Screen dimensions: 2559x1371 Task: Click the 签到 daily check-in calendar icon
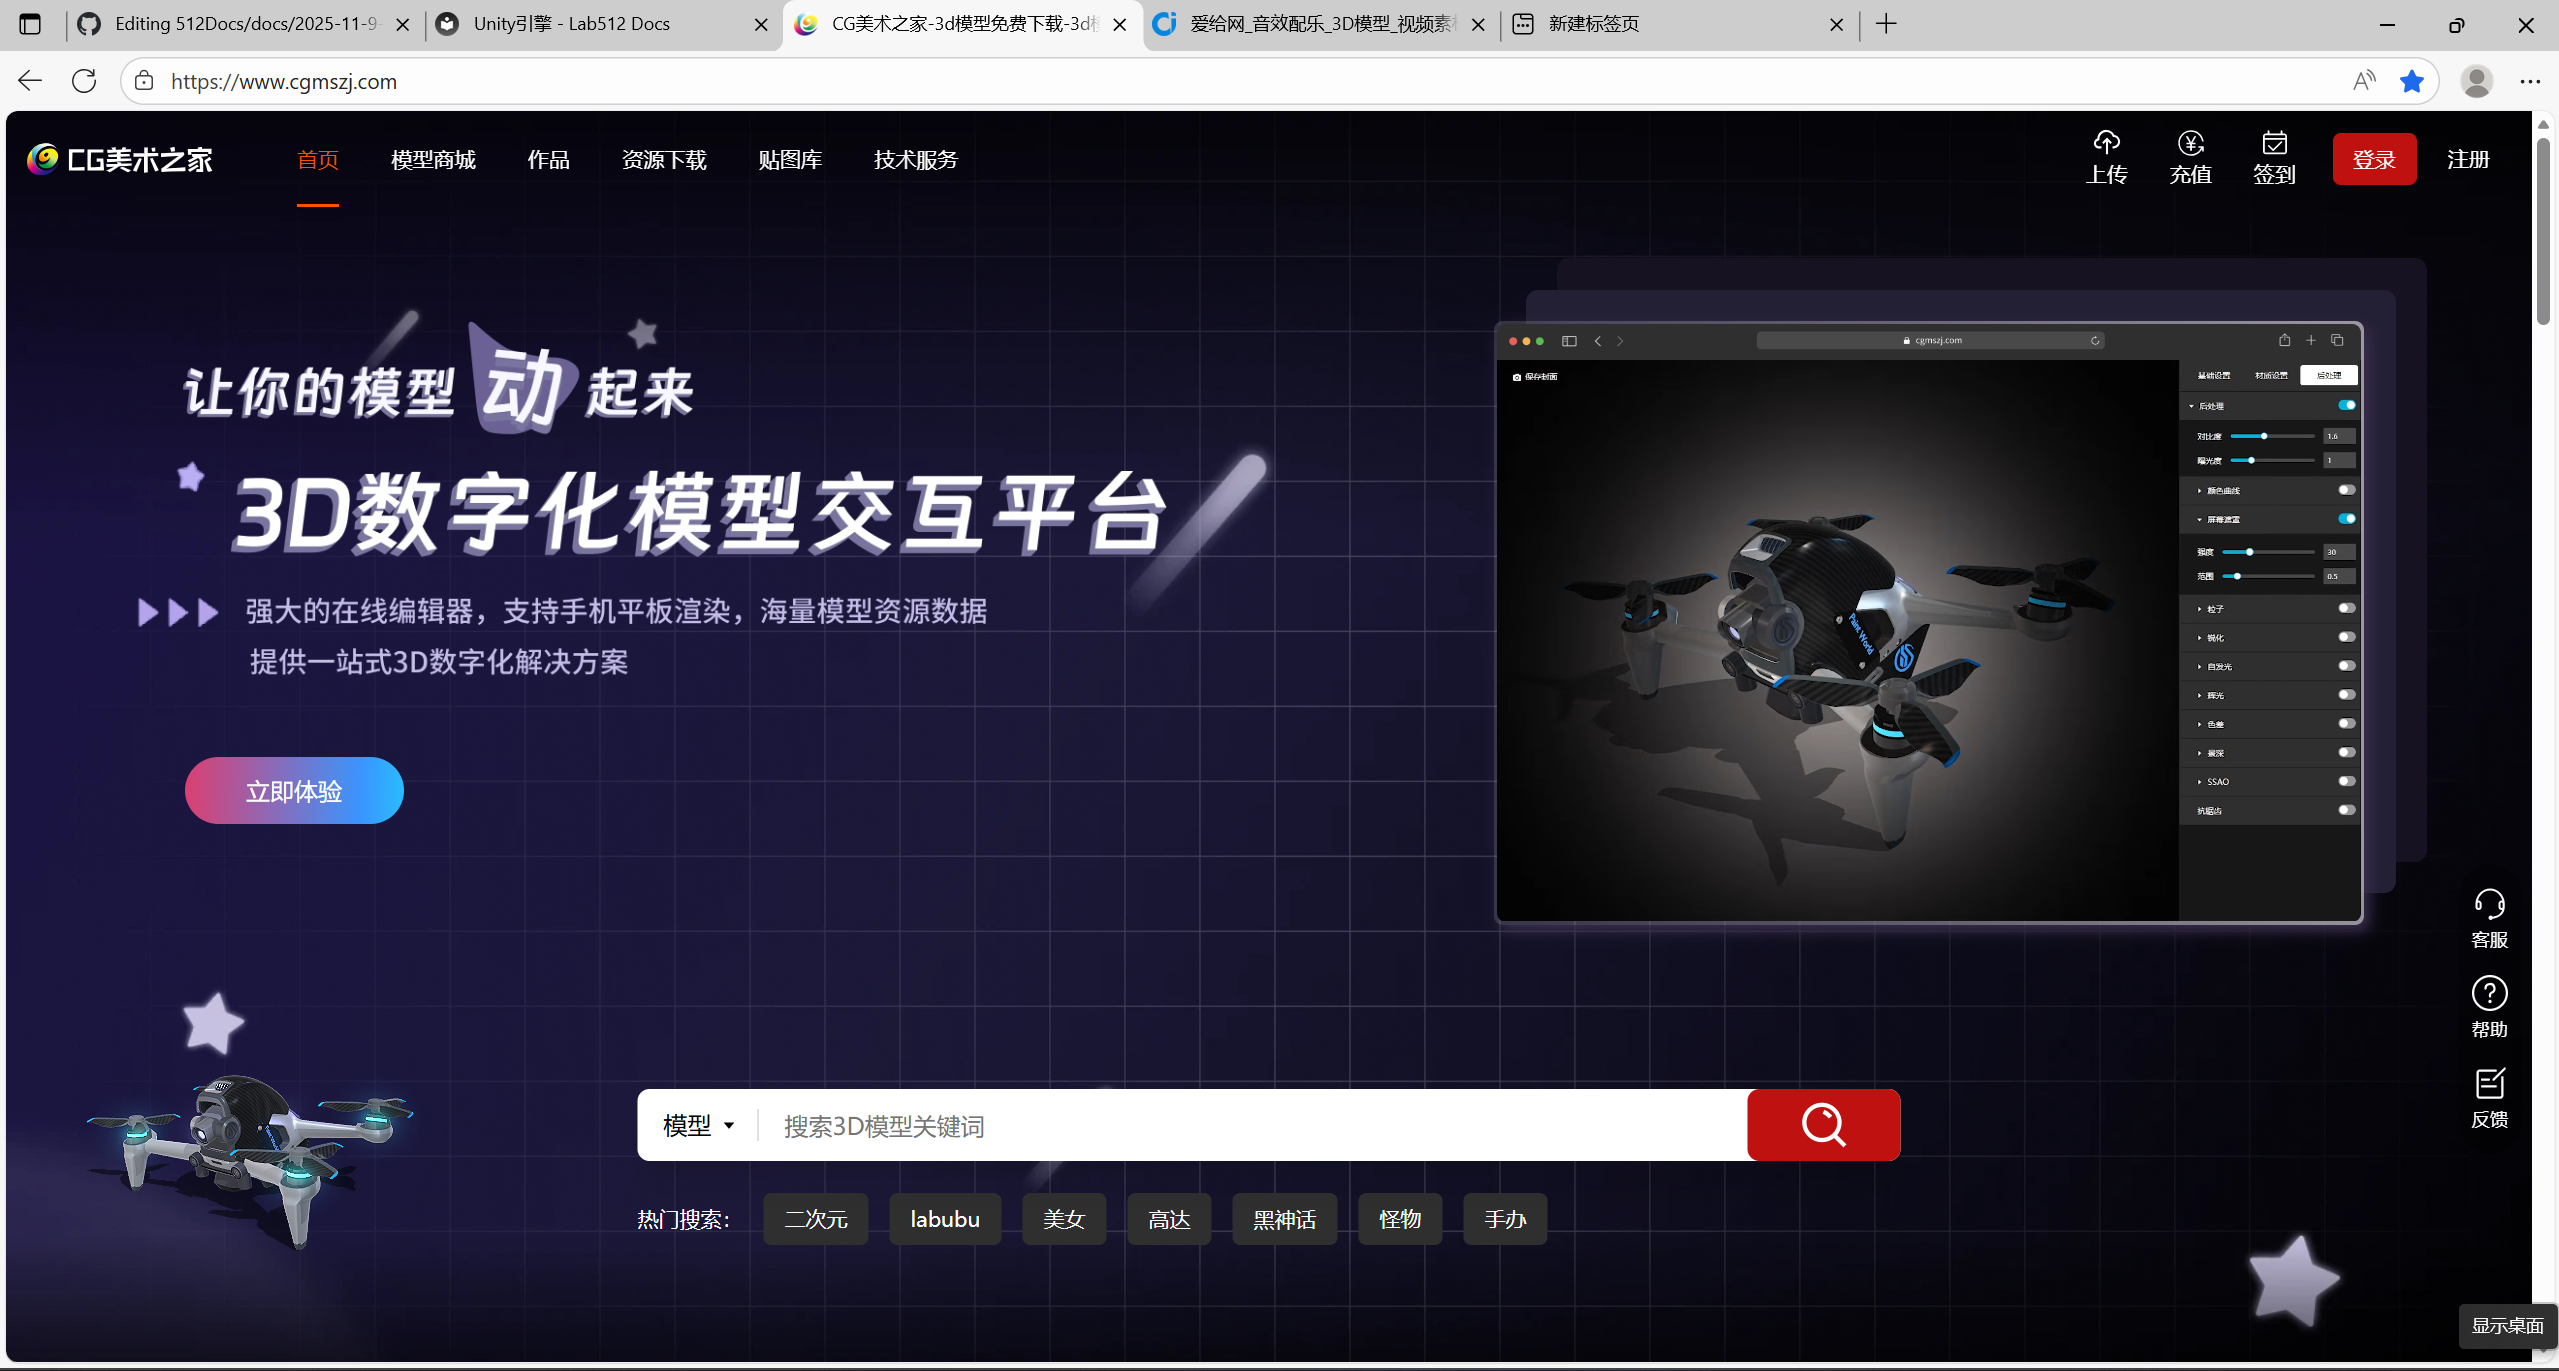pos(2274,143)
